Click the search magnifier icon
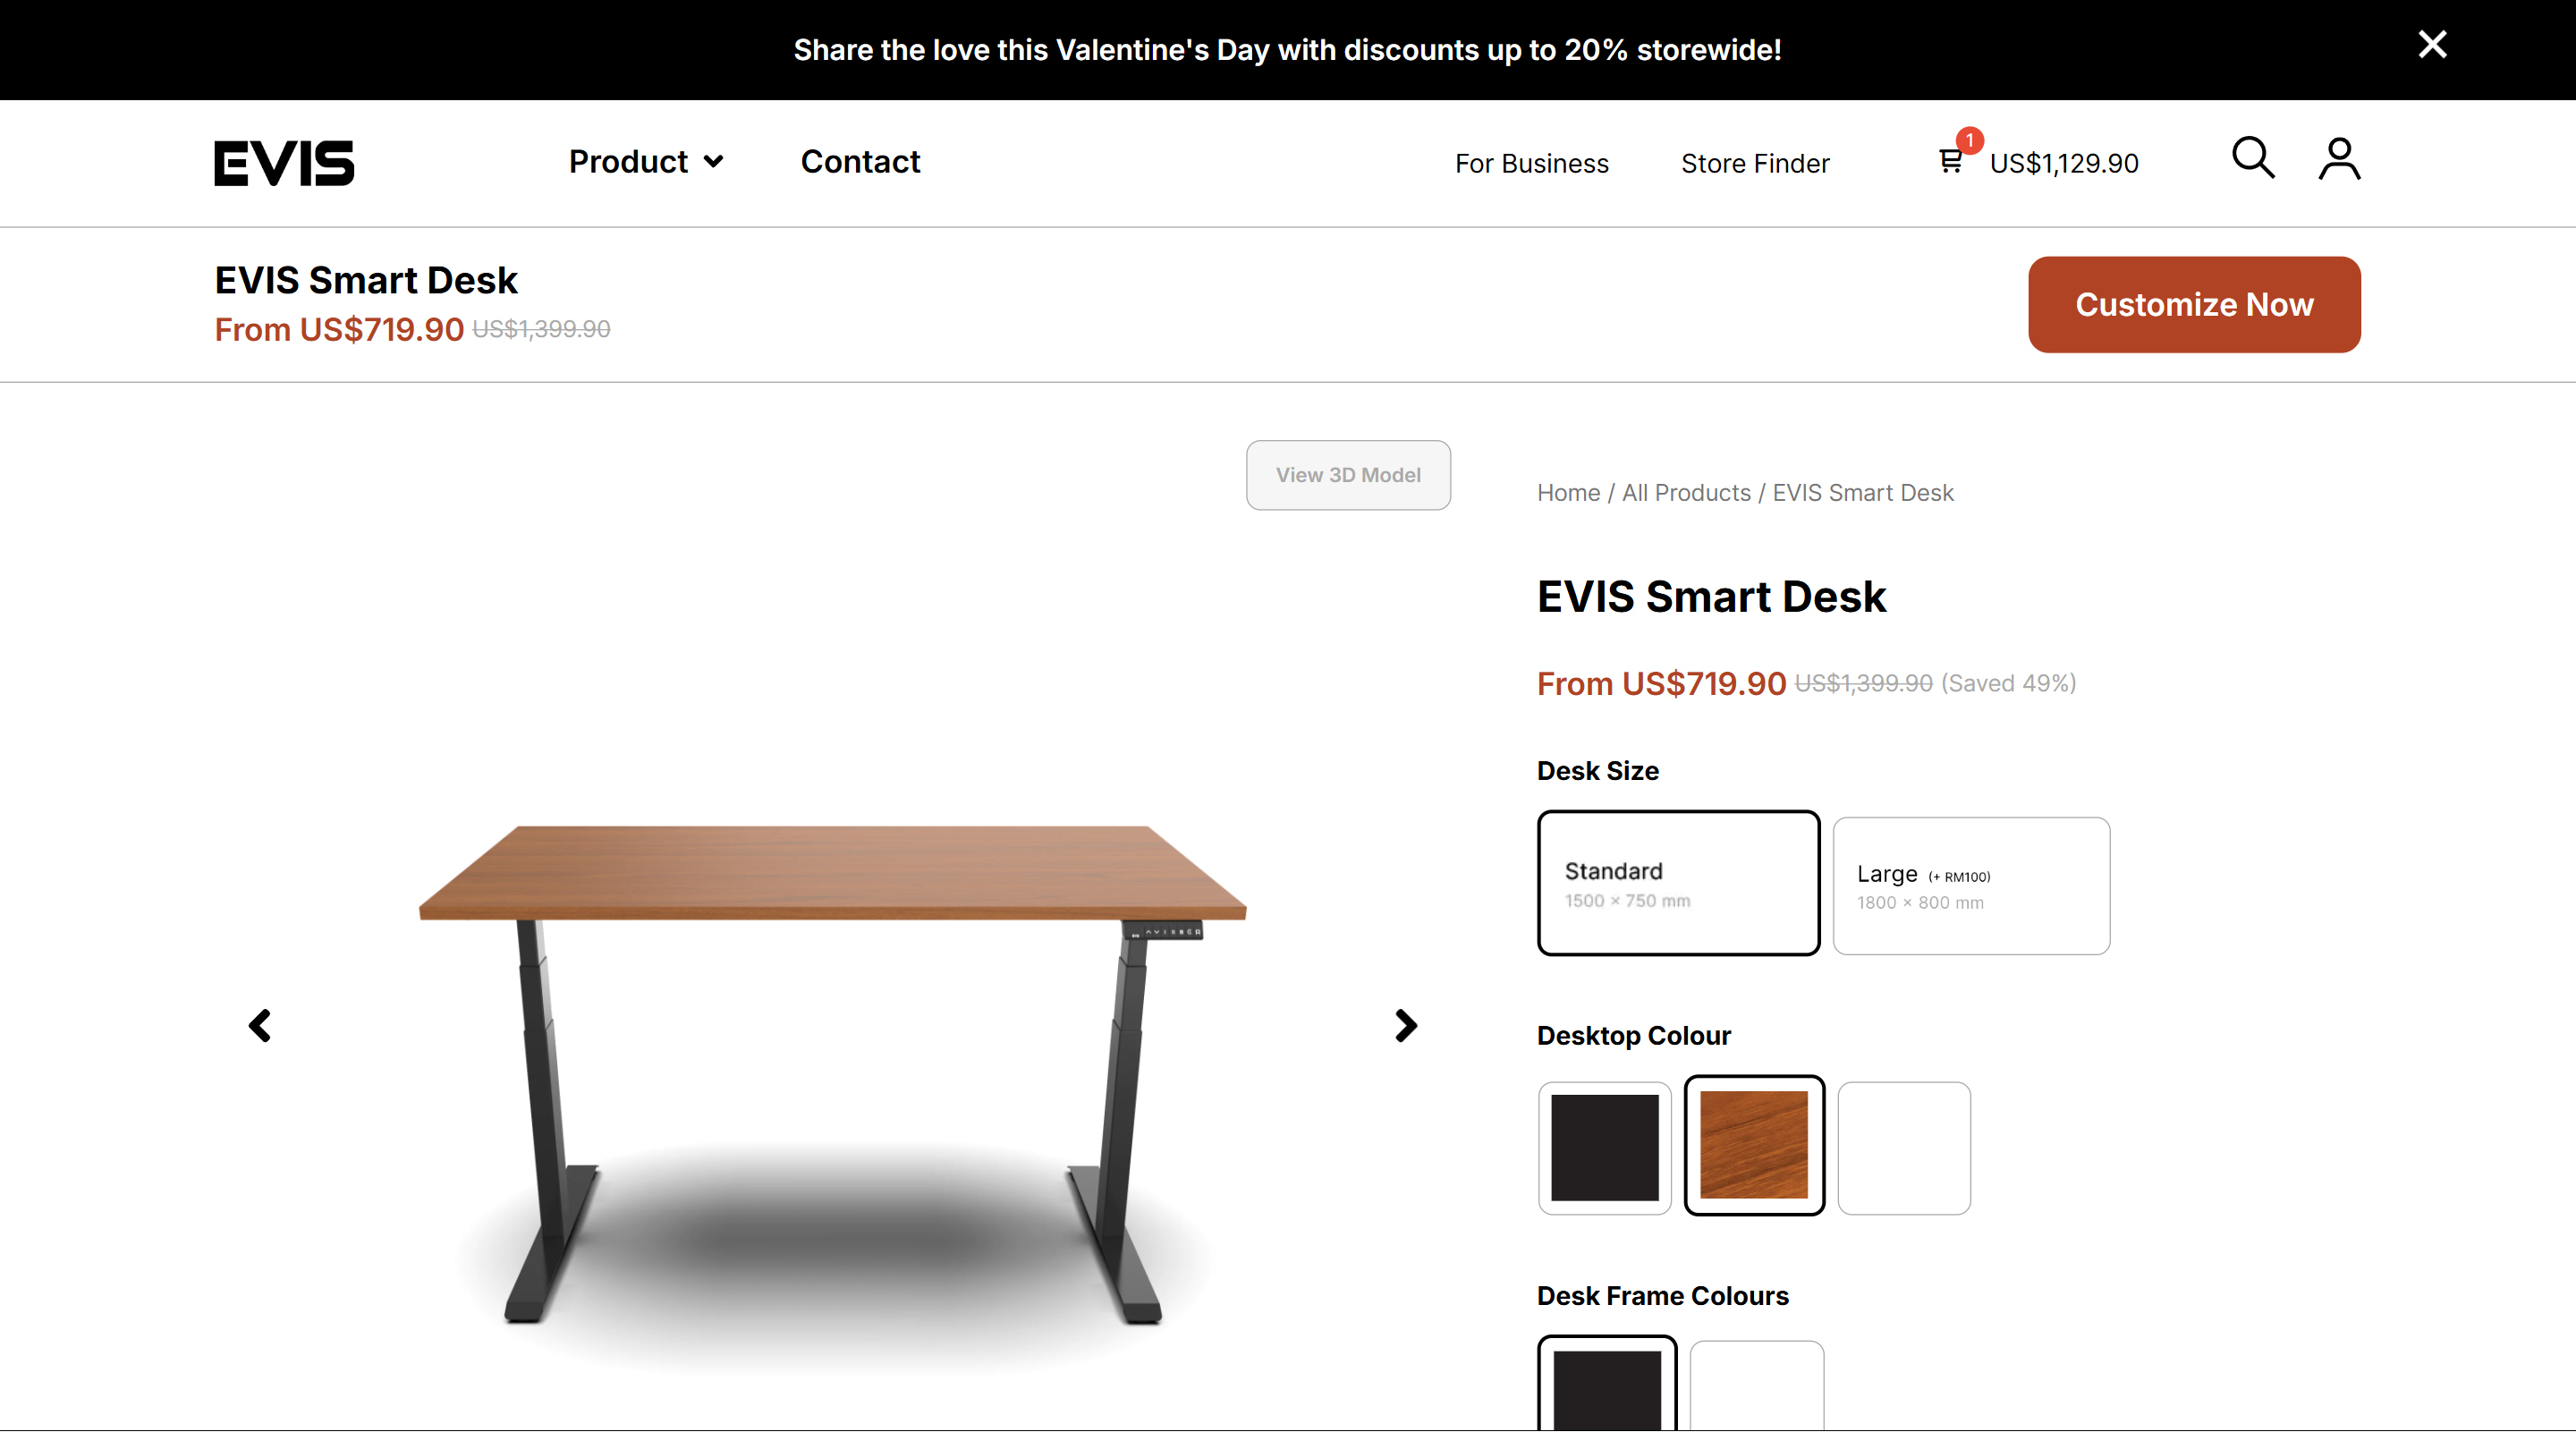 [x=2253, y=158]
